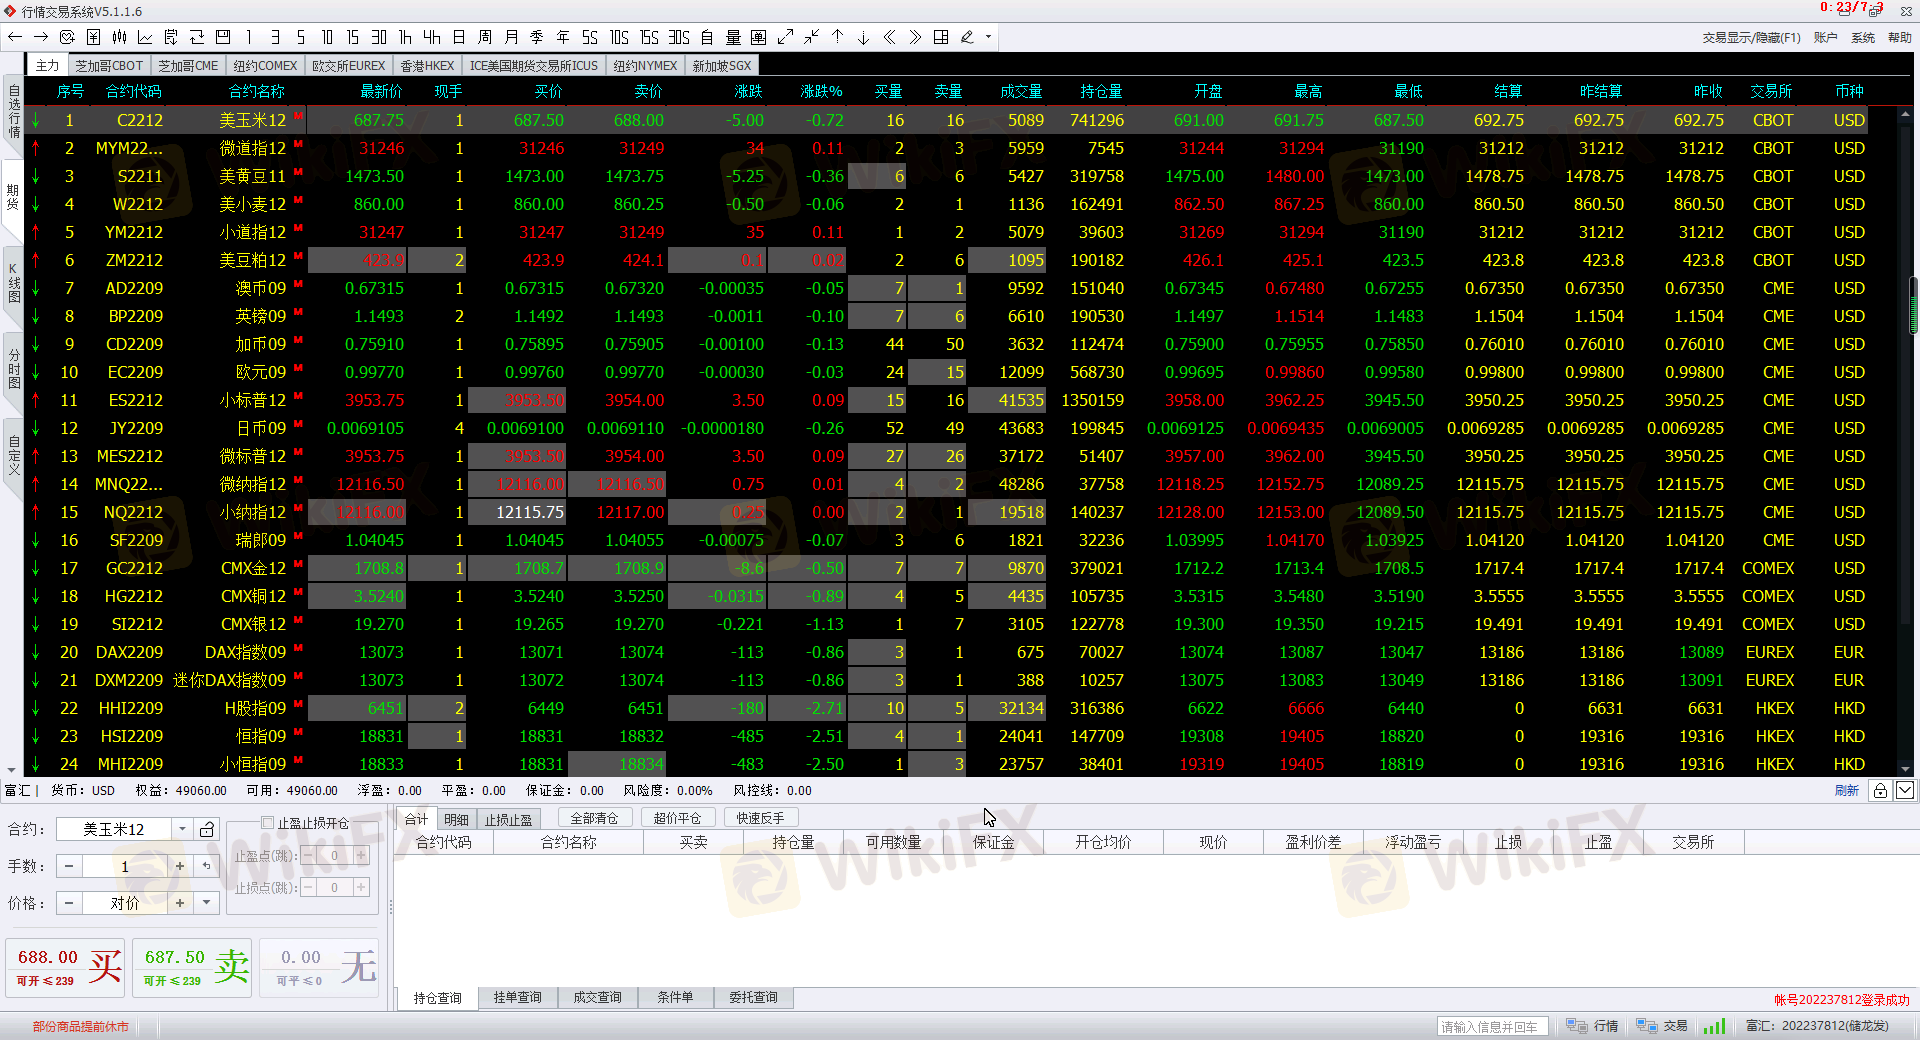
Task: Click the 全部清仓 button
Action: (x=594, y=818)
